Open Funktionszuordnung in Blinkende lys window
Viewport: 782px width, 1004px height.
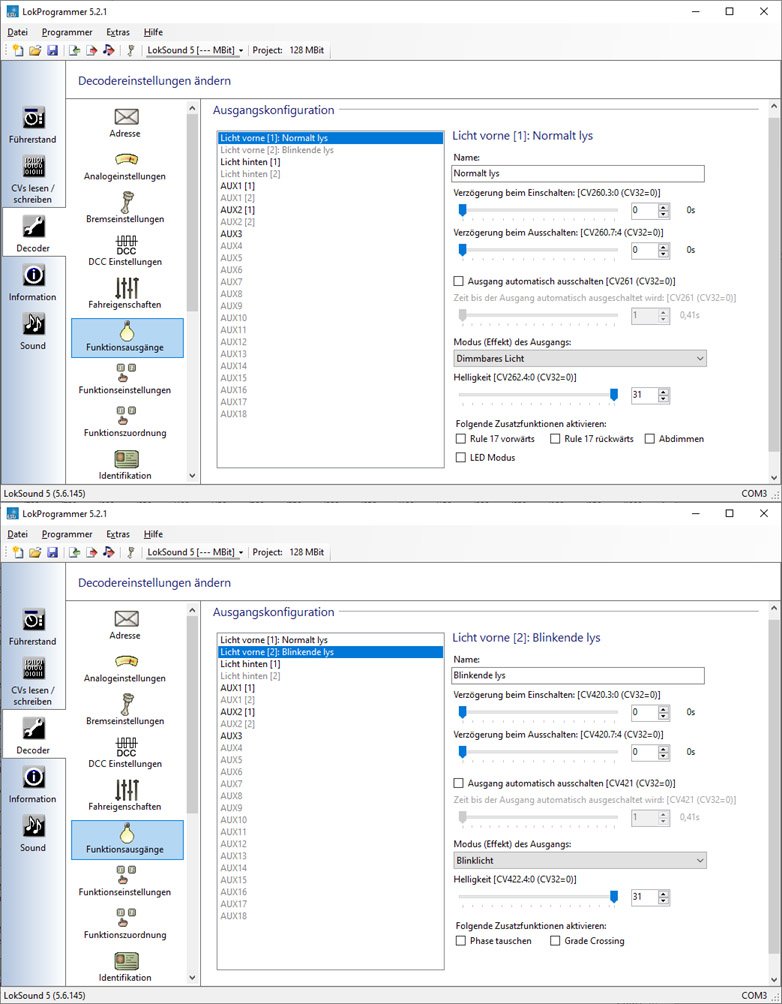coord(125,924)
